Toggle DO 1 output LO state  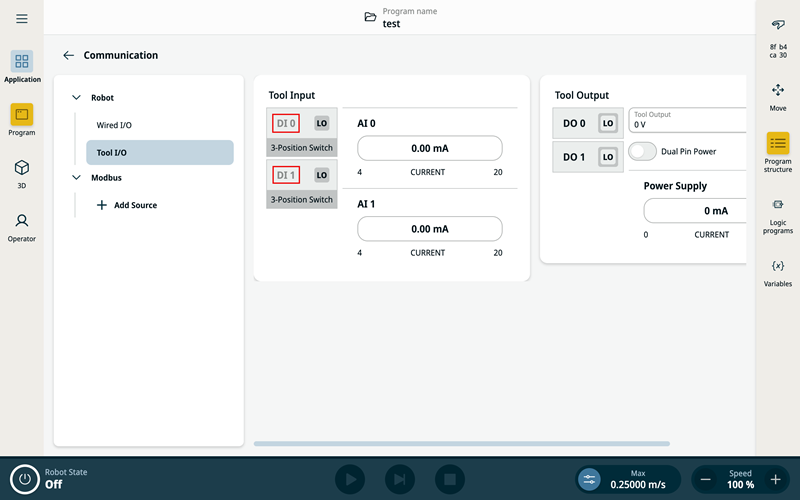[607, 157]
